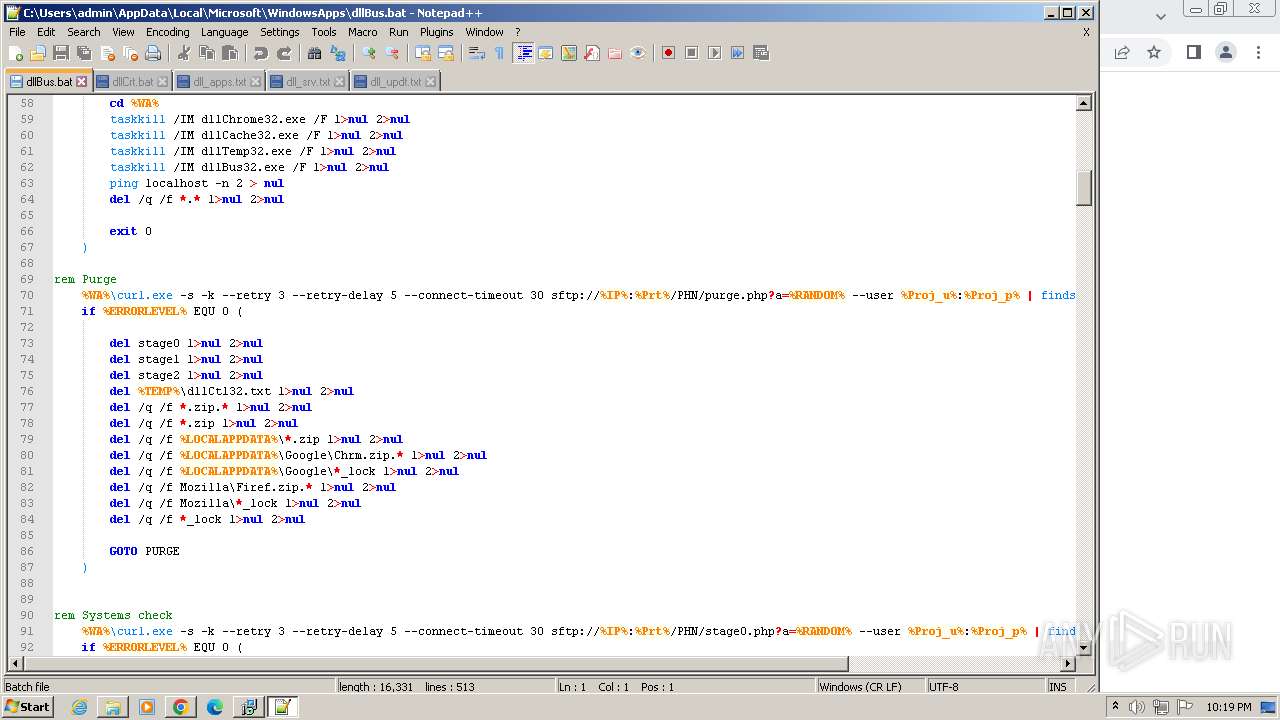Open the Settings menu
The image size is (1280, 720).
pyautogui.click(x=280, y=32)
